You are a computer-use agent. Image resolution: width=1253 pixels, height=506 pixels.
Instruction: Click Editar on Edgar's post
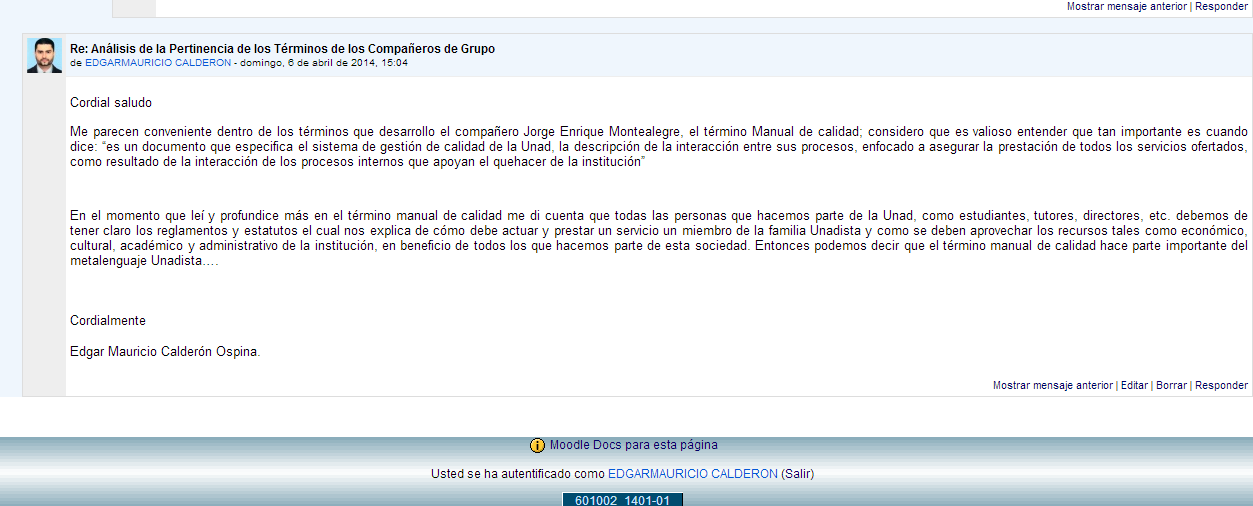click(1133, 385)
